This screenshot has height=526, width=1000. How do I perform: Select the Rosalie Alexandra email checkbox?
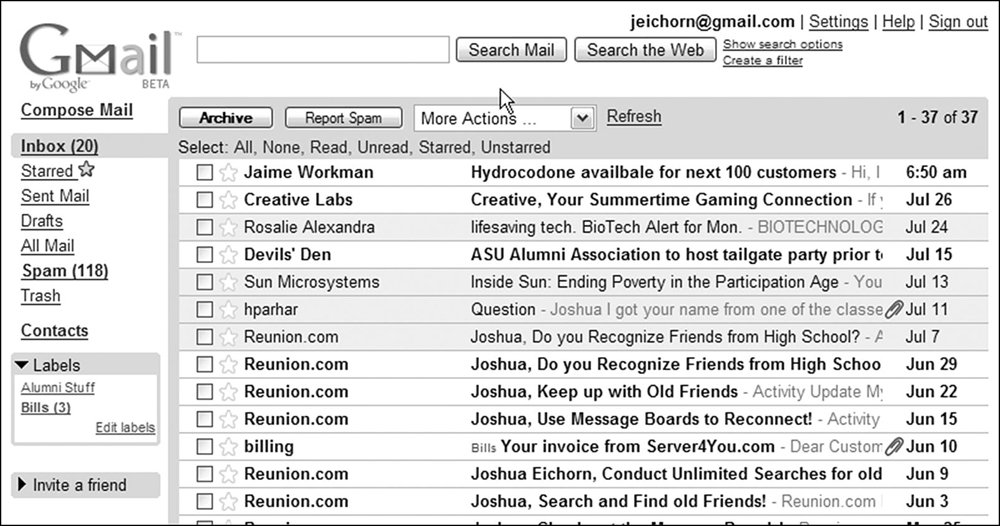coord(204,227)
